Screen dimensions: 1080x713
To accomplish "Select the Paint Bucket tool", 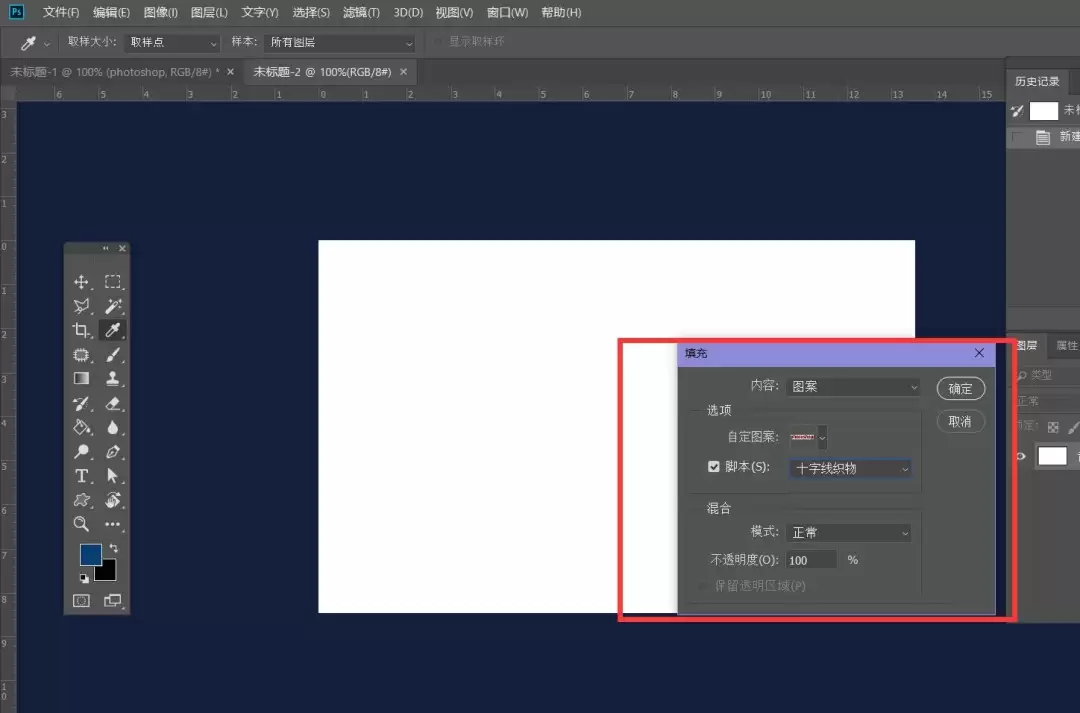I will [81, 427].
